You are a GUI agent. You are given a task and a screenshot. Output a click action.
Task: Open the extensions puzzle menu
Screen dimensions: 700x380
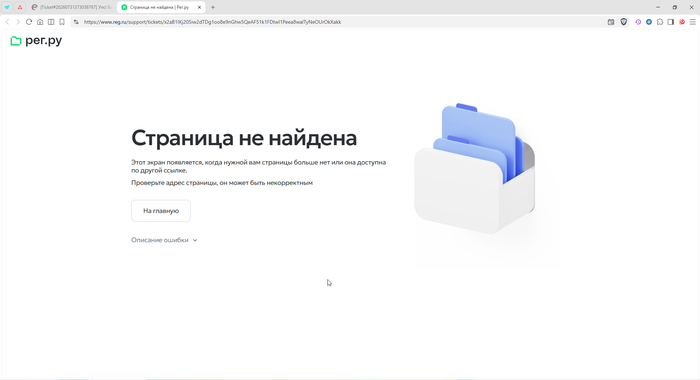click(x=660, y=22)
